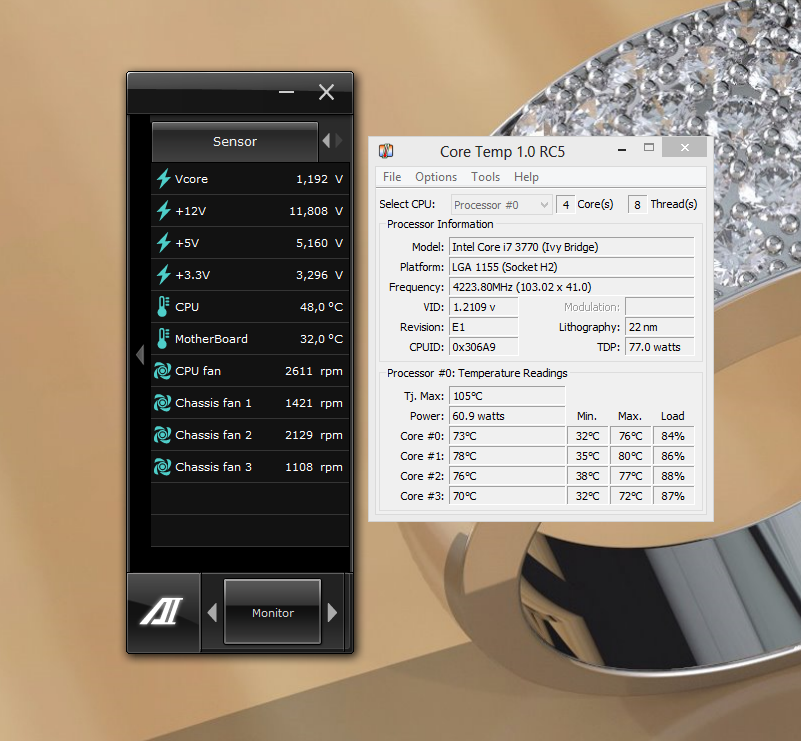The height and width of the screenshot is (741, 801).
Task: Click the Chassis fan 3 speed 1108 rpm
Action: [314, 467]
